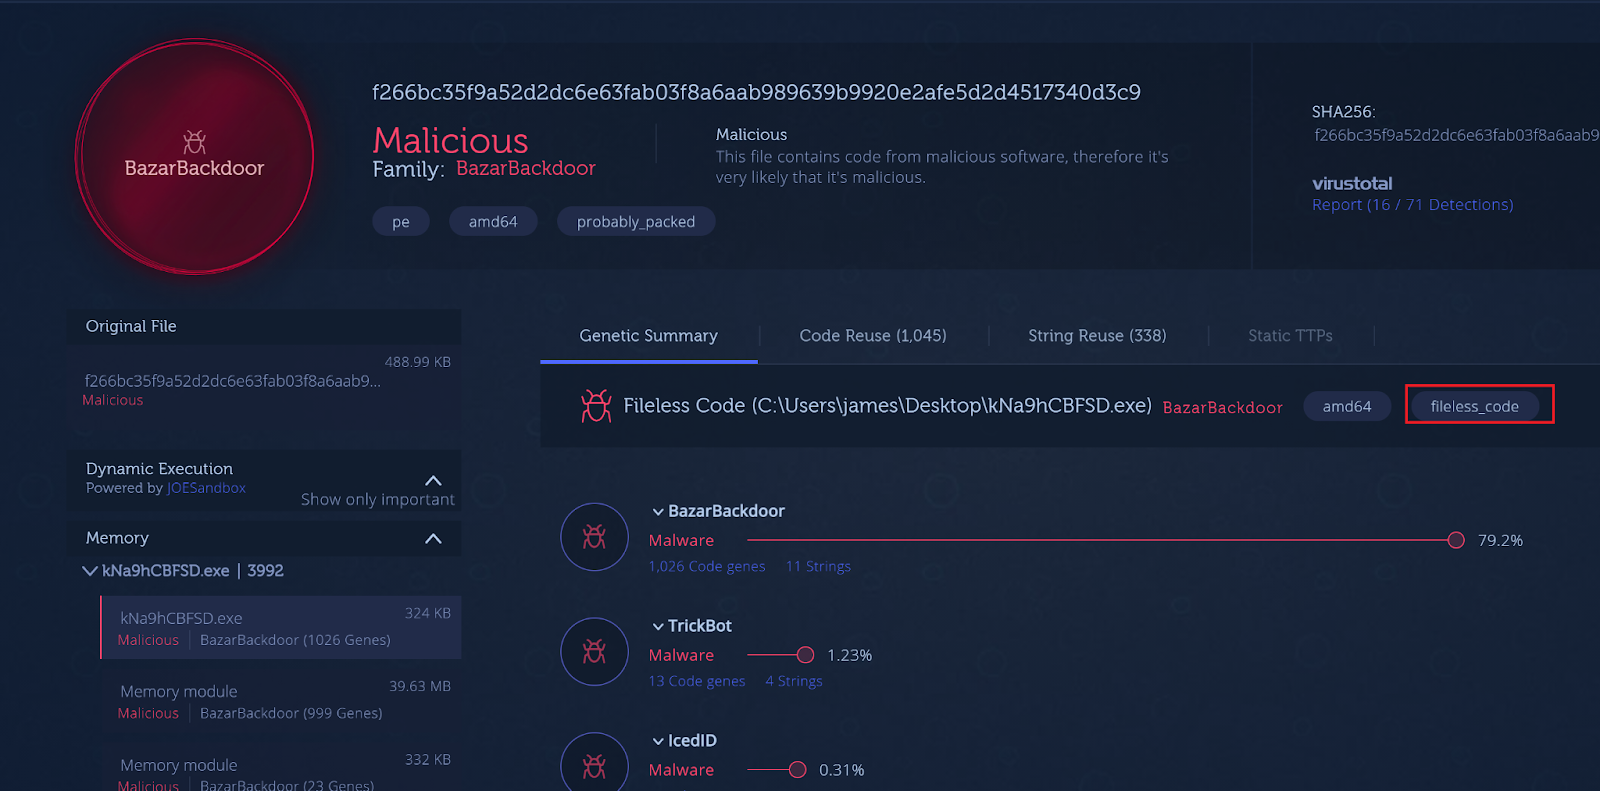The height and width of the screenshot is (791, 1600).
Task: Click the 11 Strings link under BazarBackdoor
Action: point(818,566)
